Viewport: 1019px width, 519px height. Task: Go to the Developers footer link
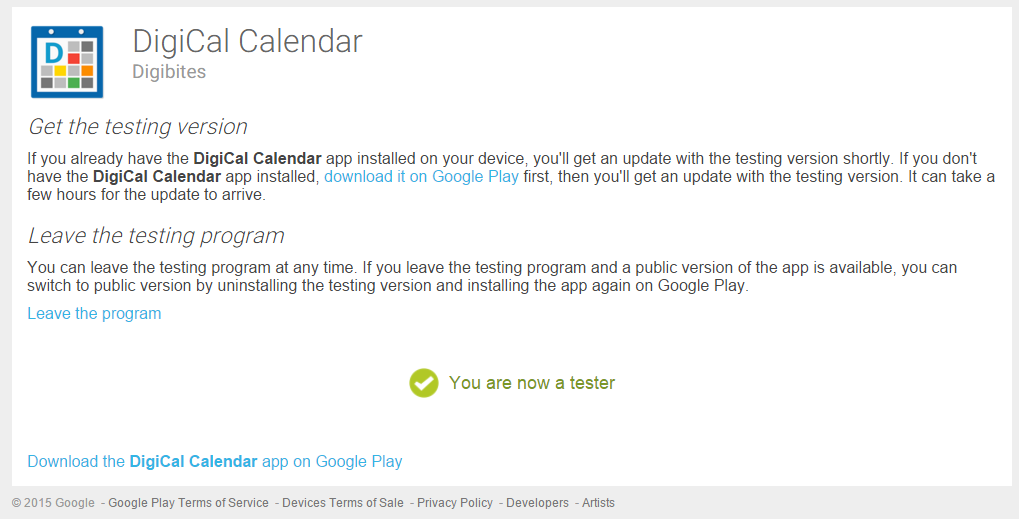[537, 503]
